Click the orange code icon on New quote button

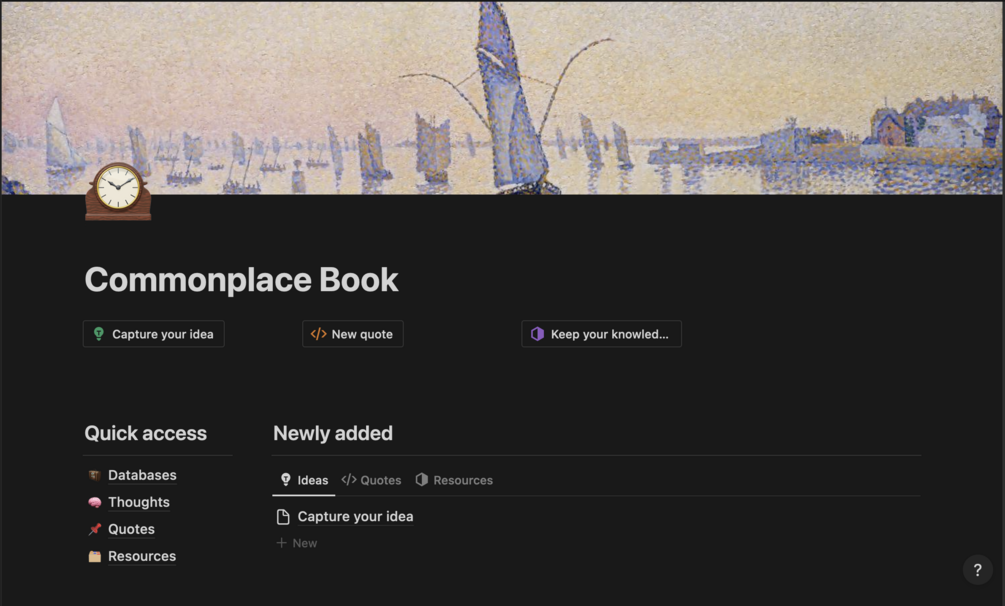(x=319, y=334)
